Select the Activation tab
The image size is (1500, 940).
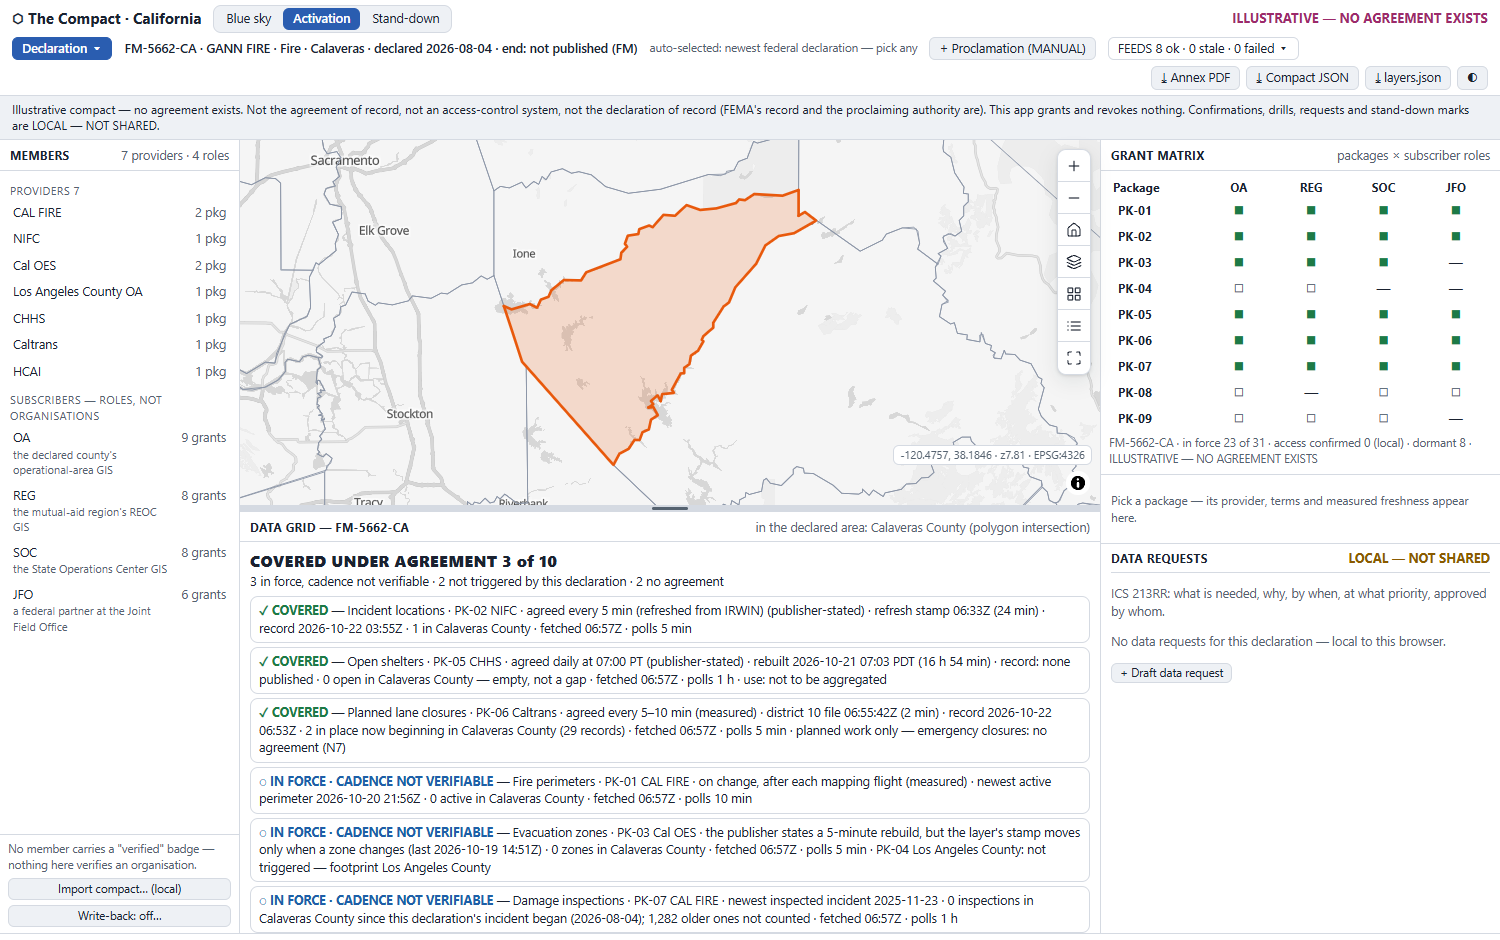click(322, 19)
